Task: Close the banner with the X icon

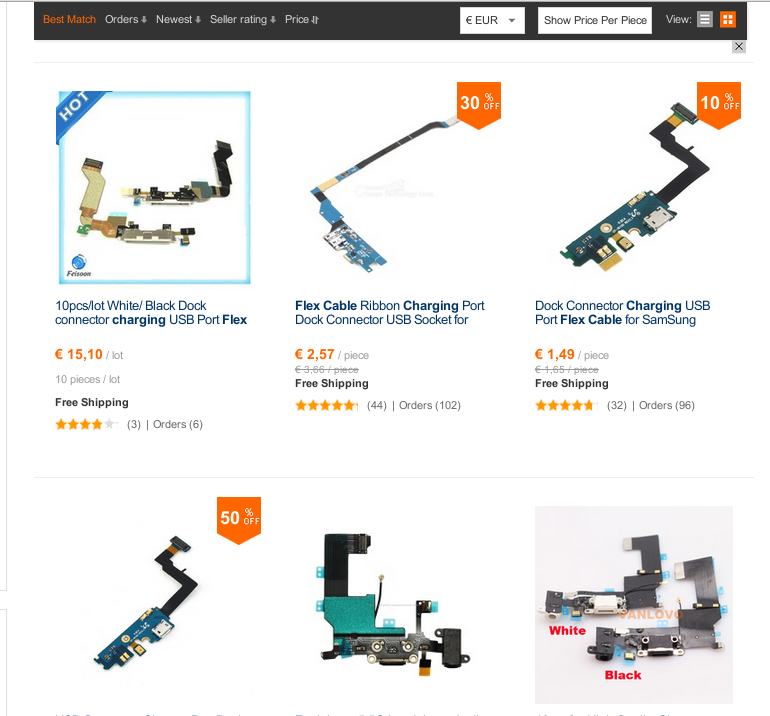Action: point(739,47)
